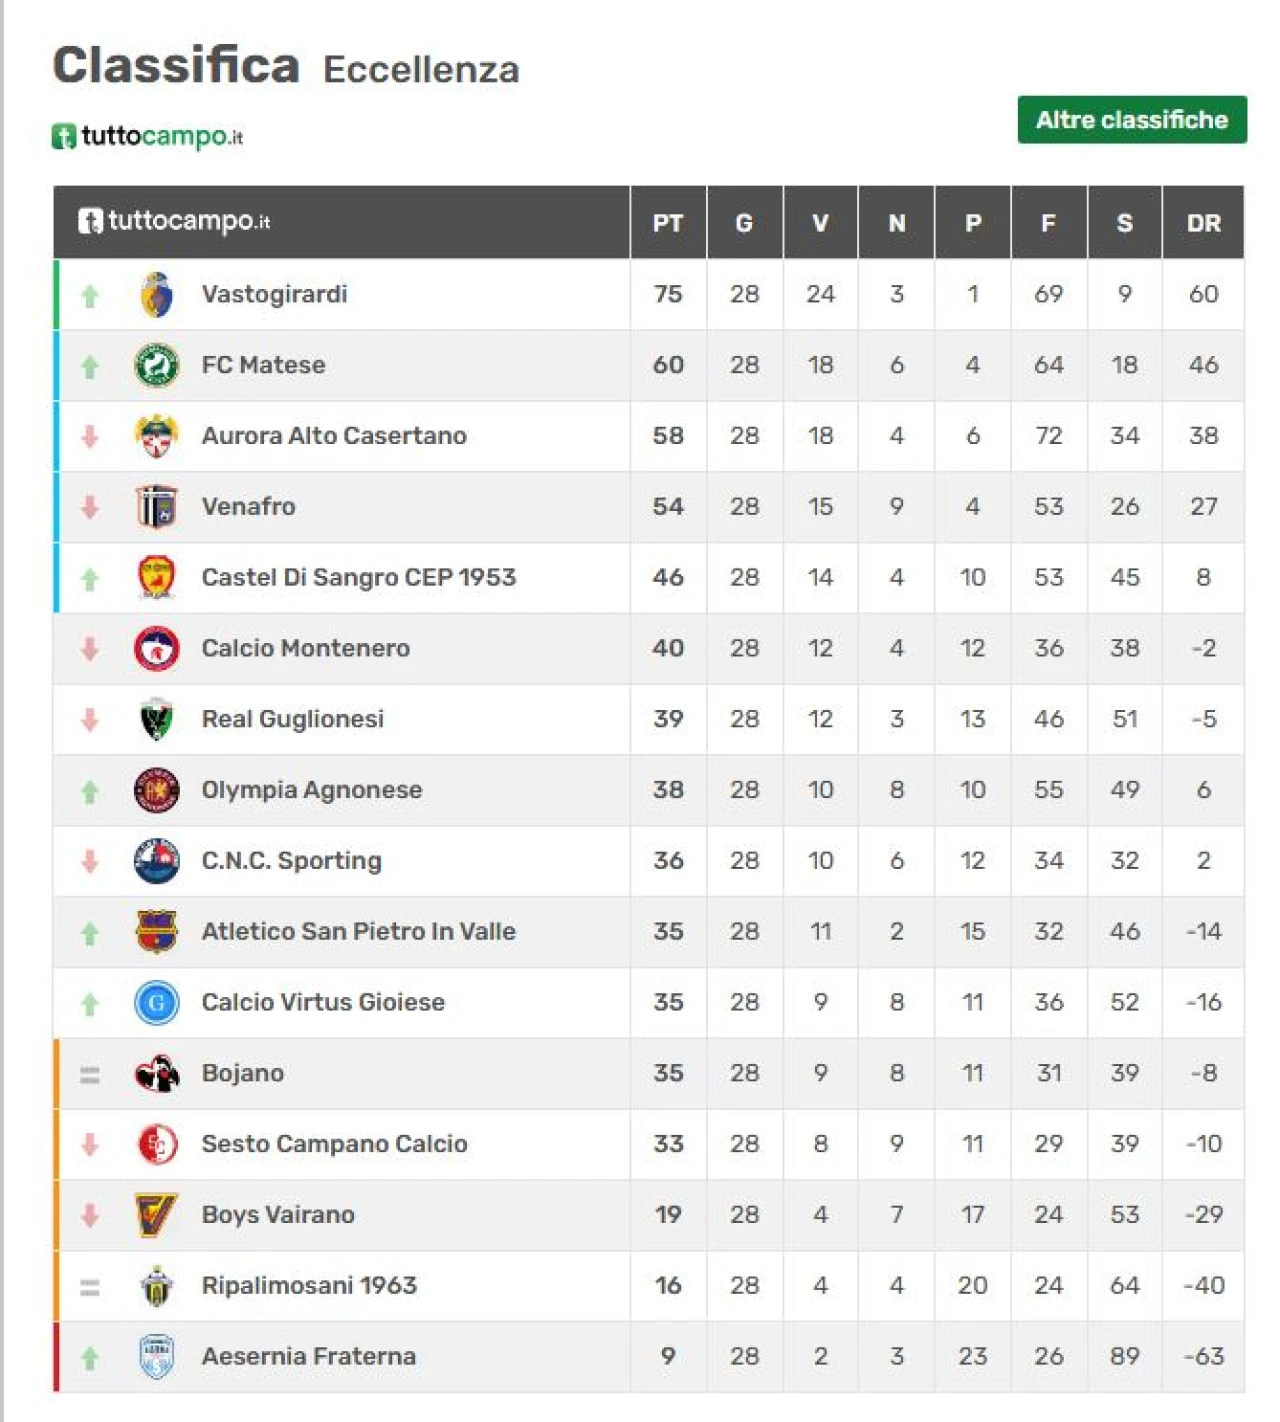The width and height of the screenshot is (1280, 1422).
Task: Click the red down arrow beside Calcio Montenero
Action: [90, 650]
